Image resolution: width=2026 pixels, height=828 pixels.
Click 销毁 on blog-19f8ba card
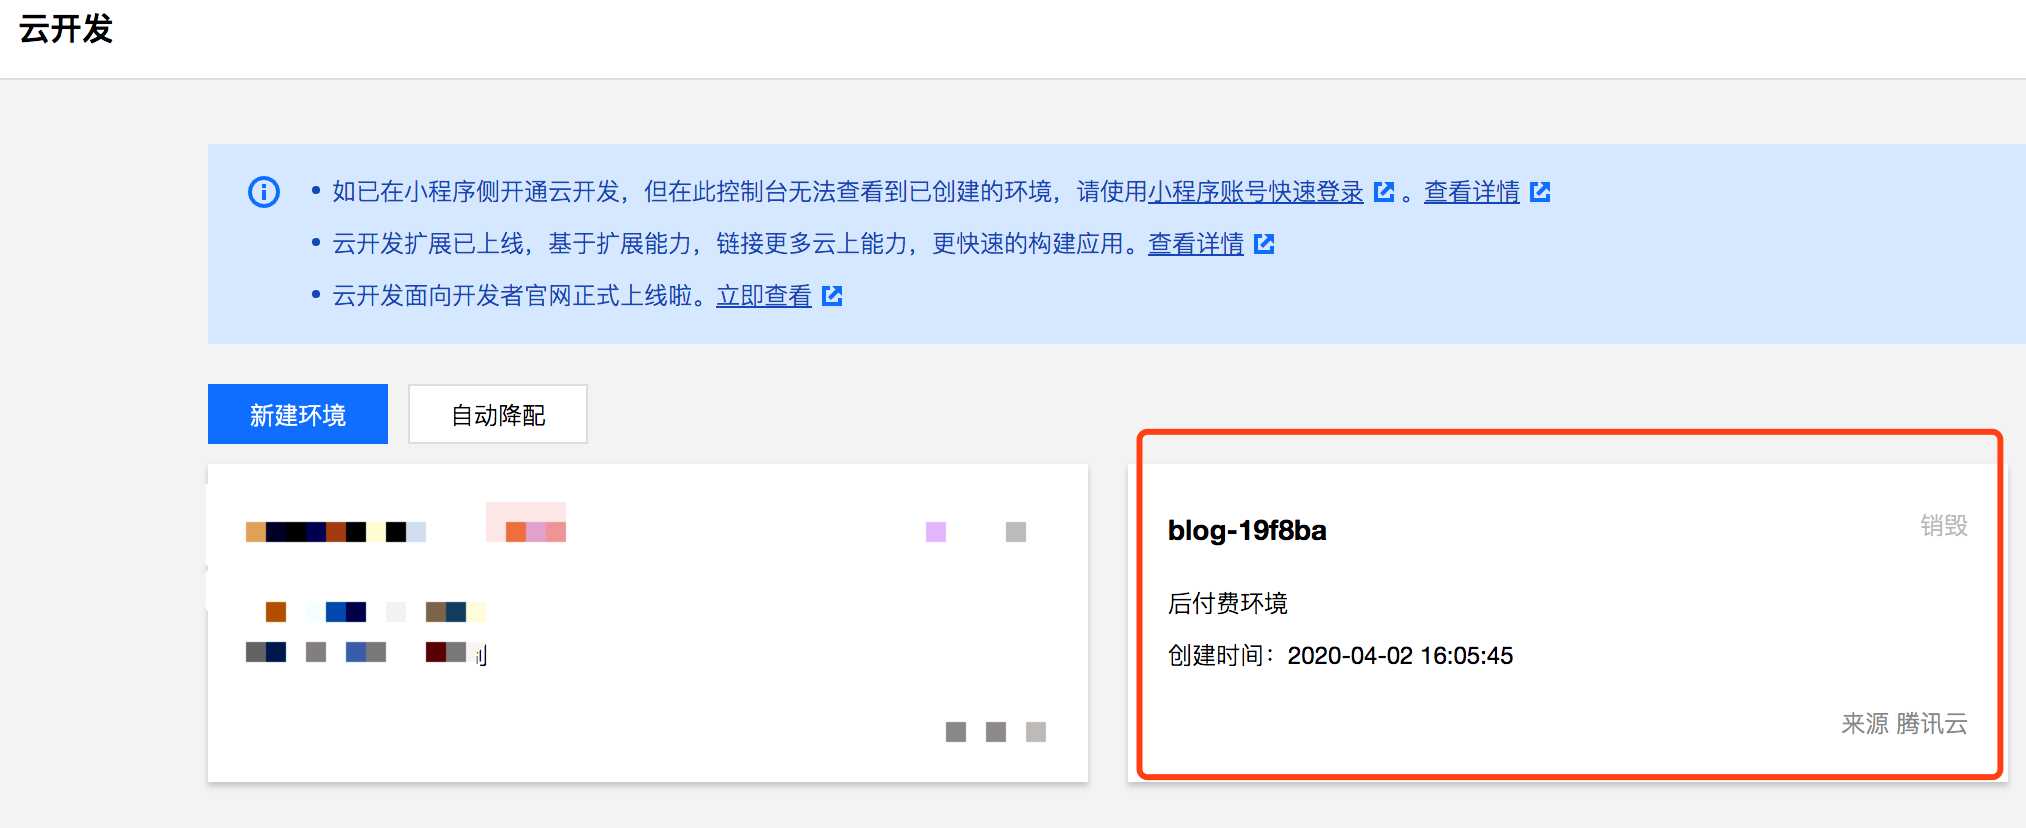pos(1944,526)
